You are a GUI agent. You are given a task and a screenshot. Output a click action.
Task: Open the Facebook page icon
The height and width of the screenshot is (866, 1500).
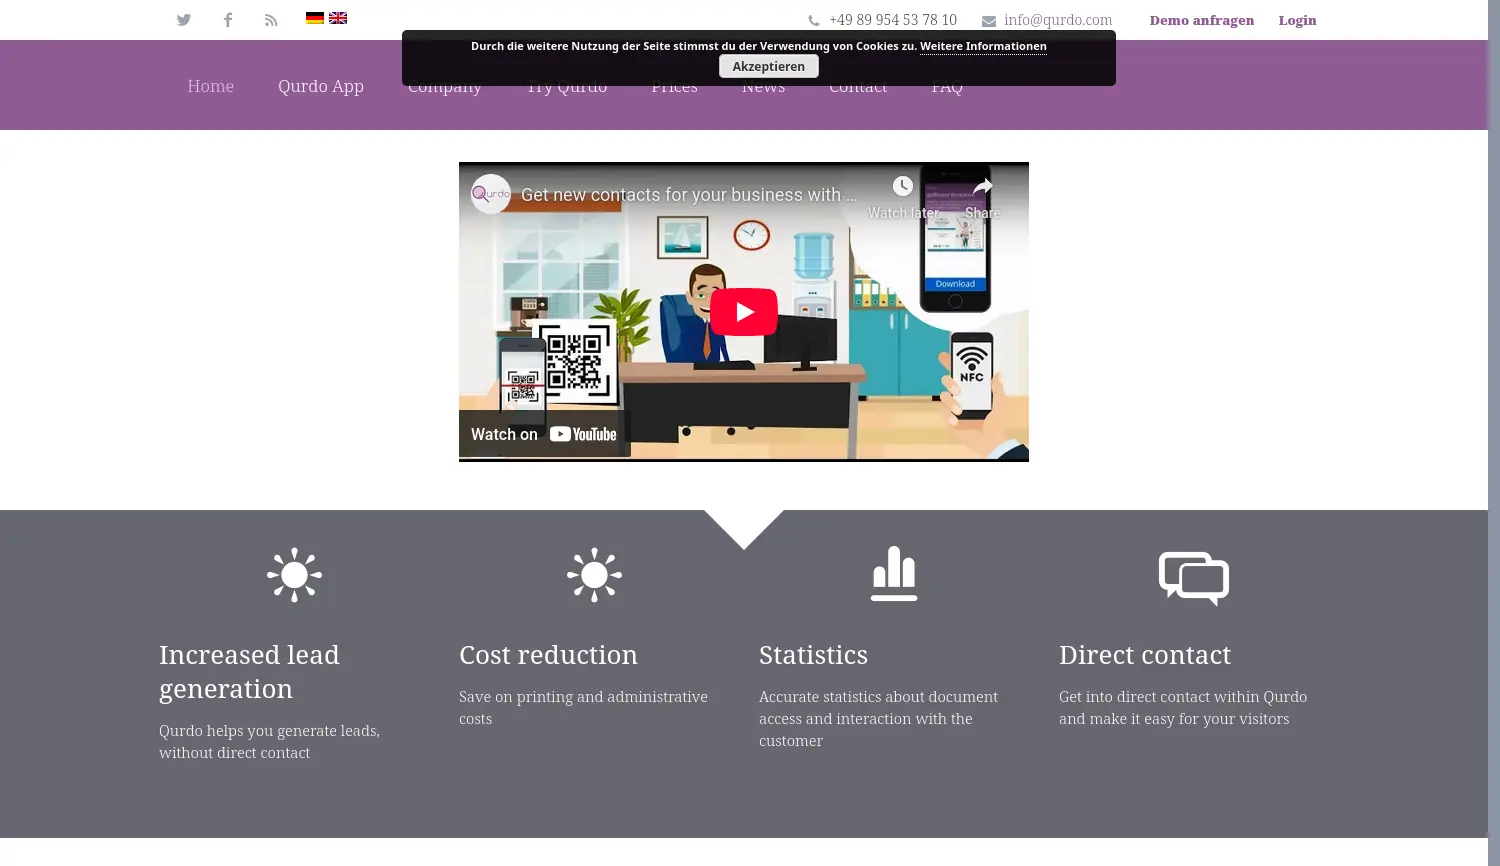click(x=228, y=20)
